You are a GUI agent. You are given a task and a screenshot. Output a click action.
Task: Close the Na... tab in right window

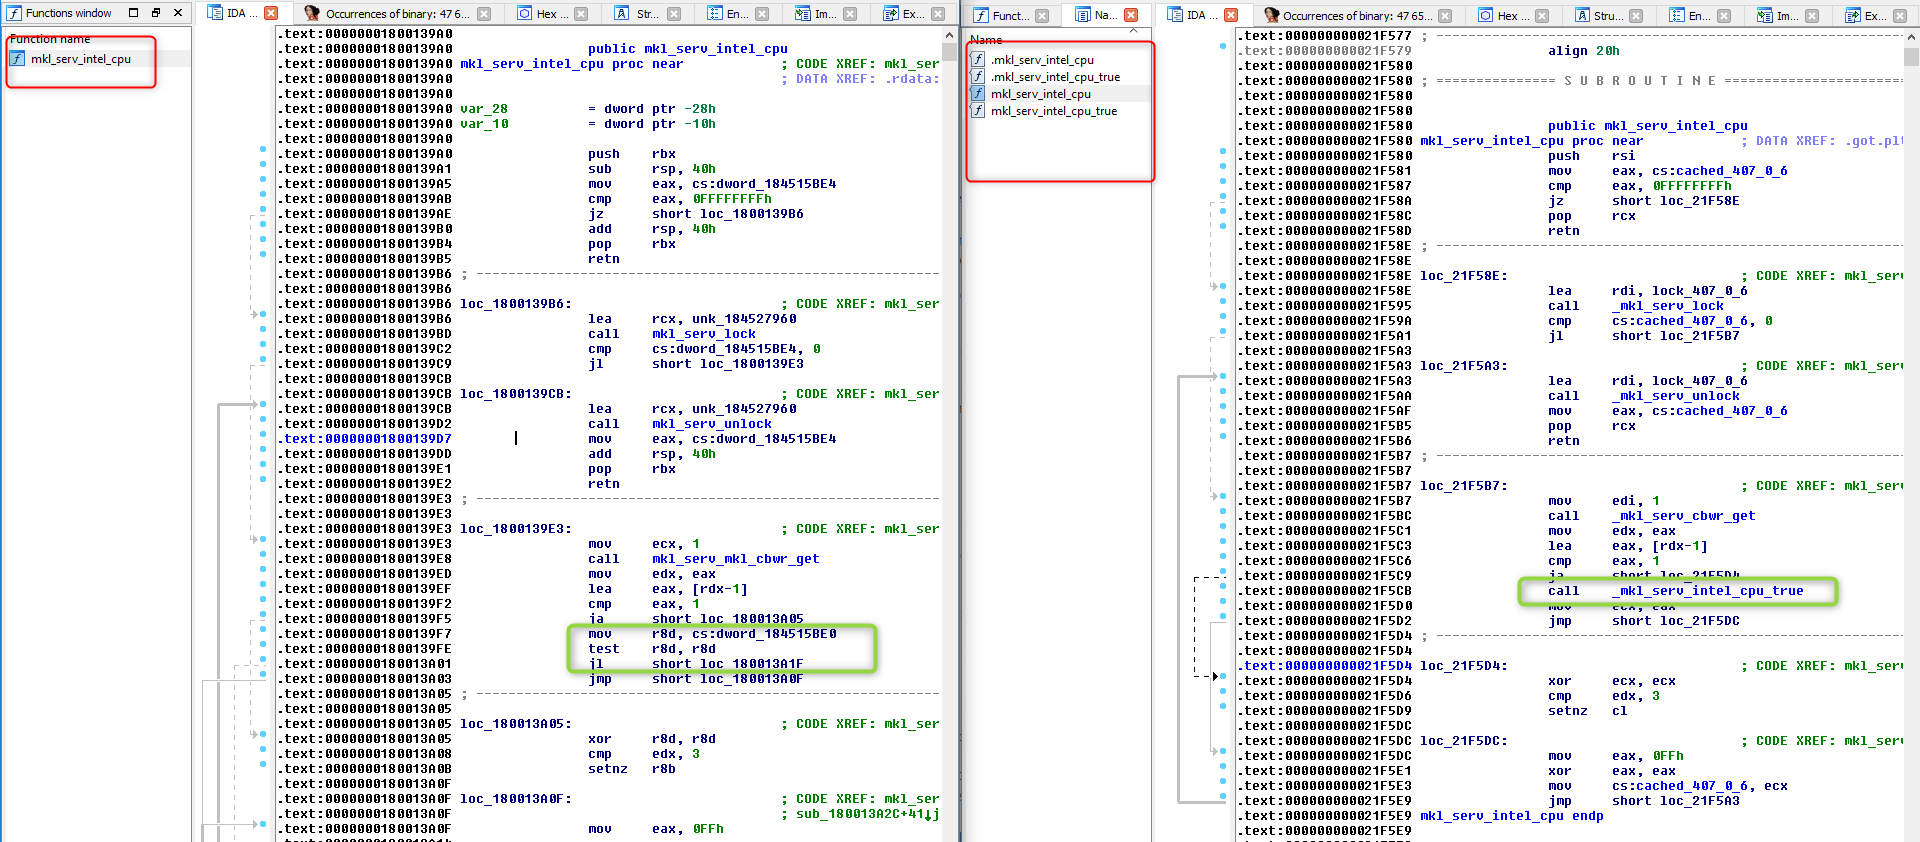pyautogui.click(x=1131, y=15)
